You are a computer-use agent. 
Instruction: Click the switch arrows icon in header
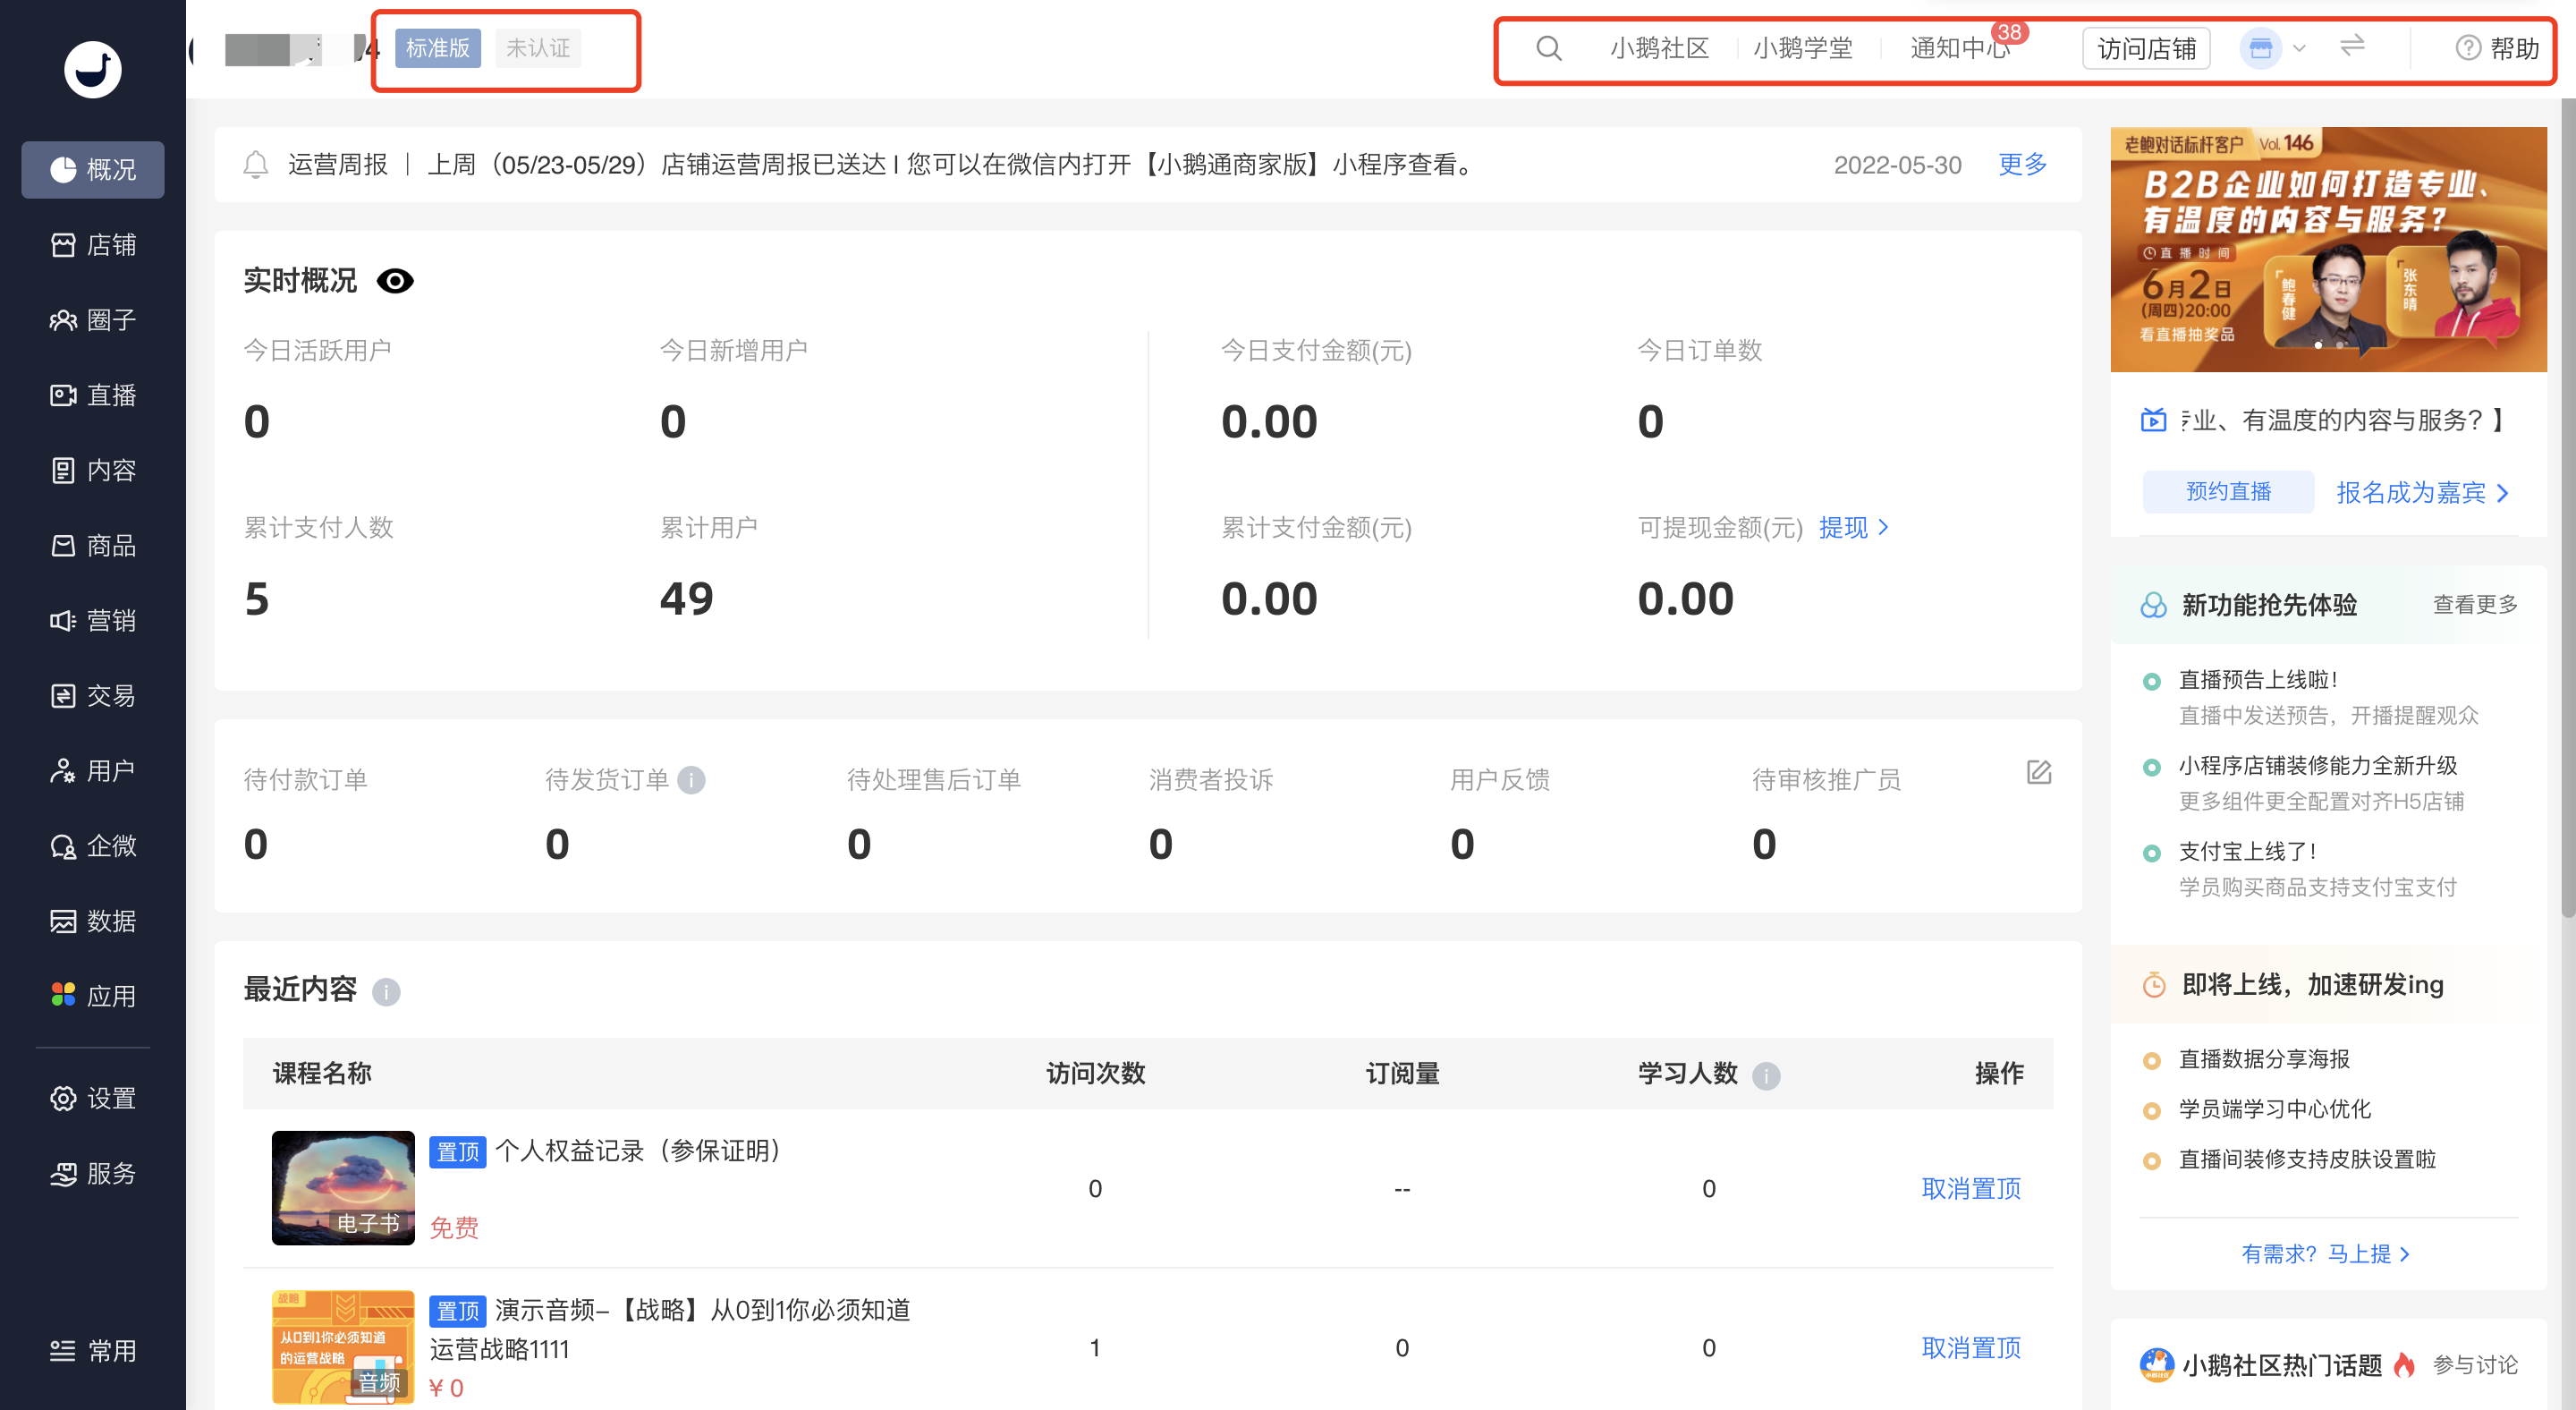coord(2352,46)
